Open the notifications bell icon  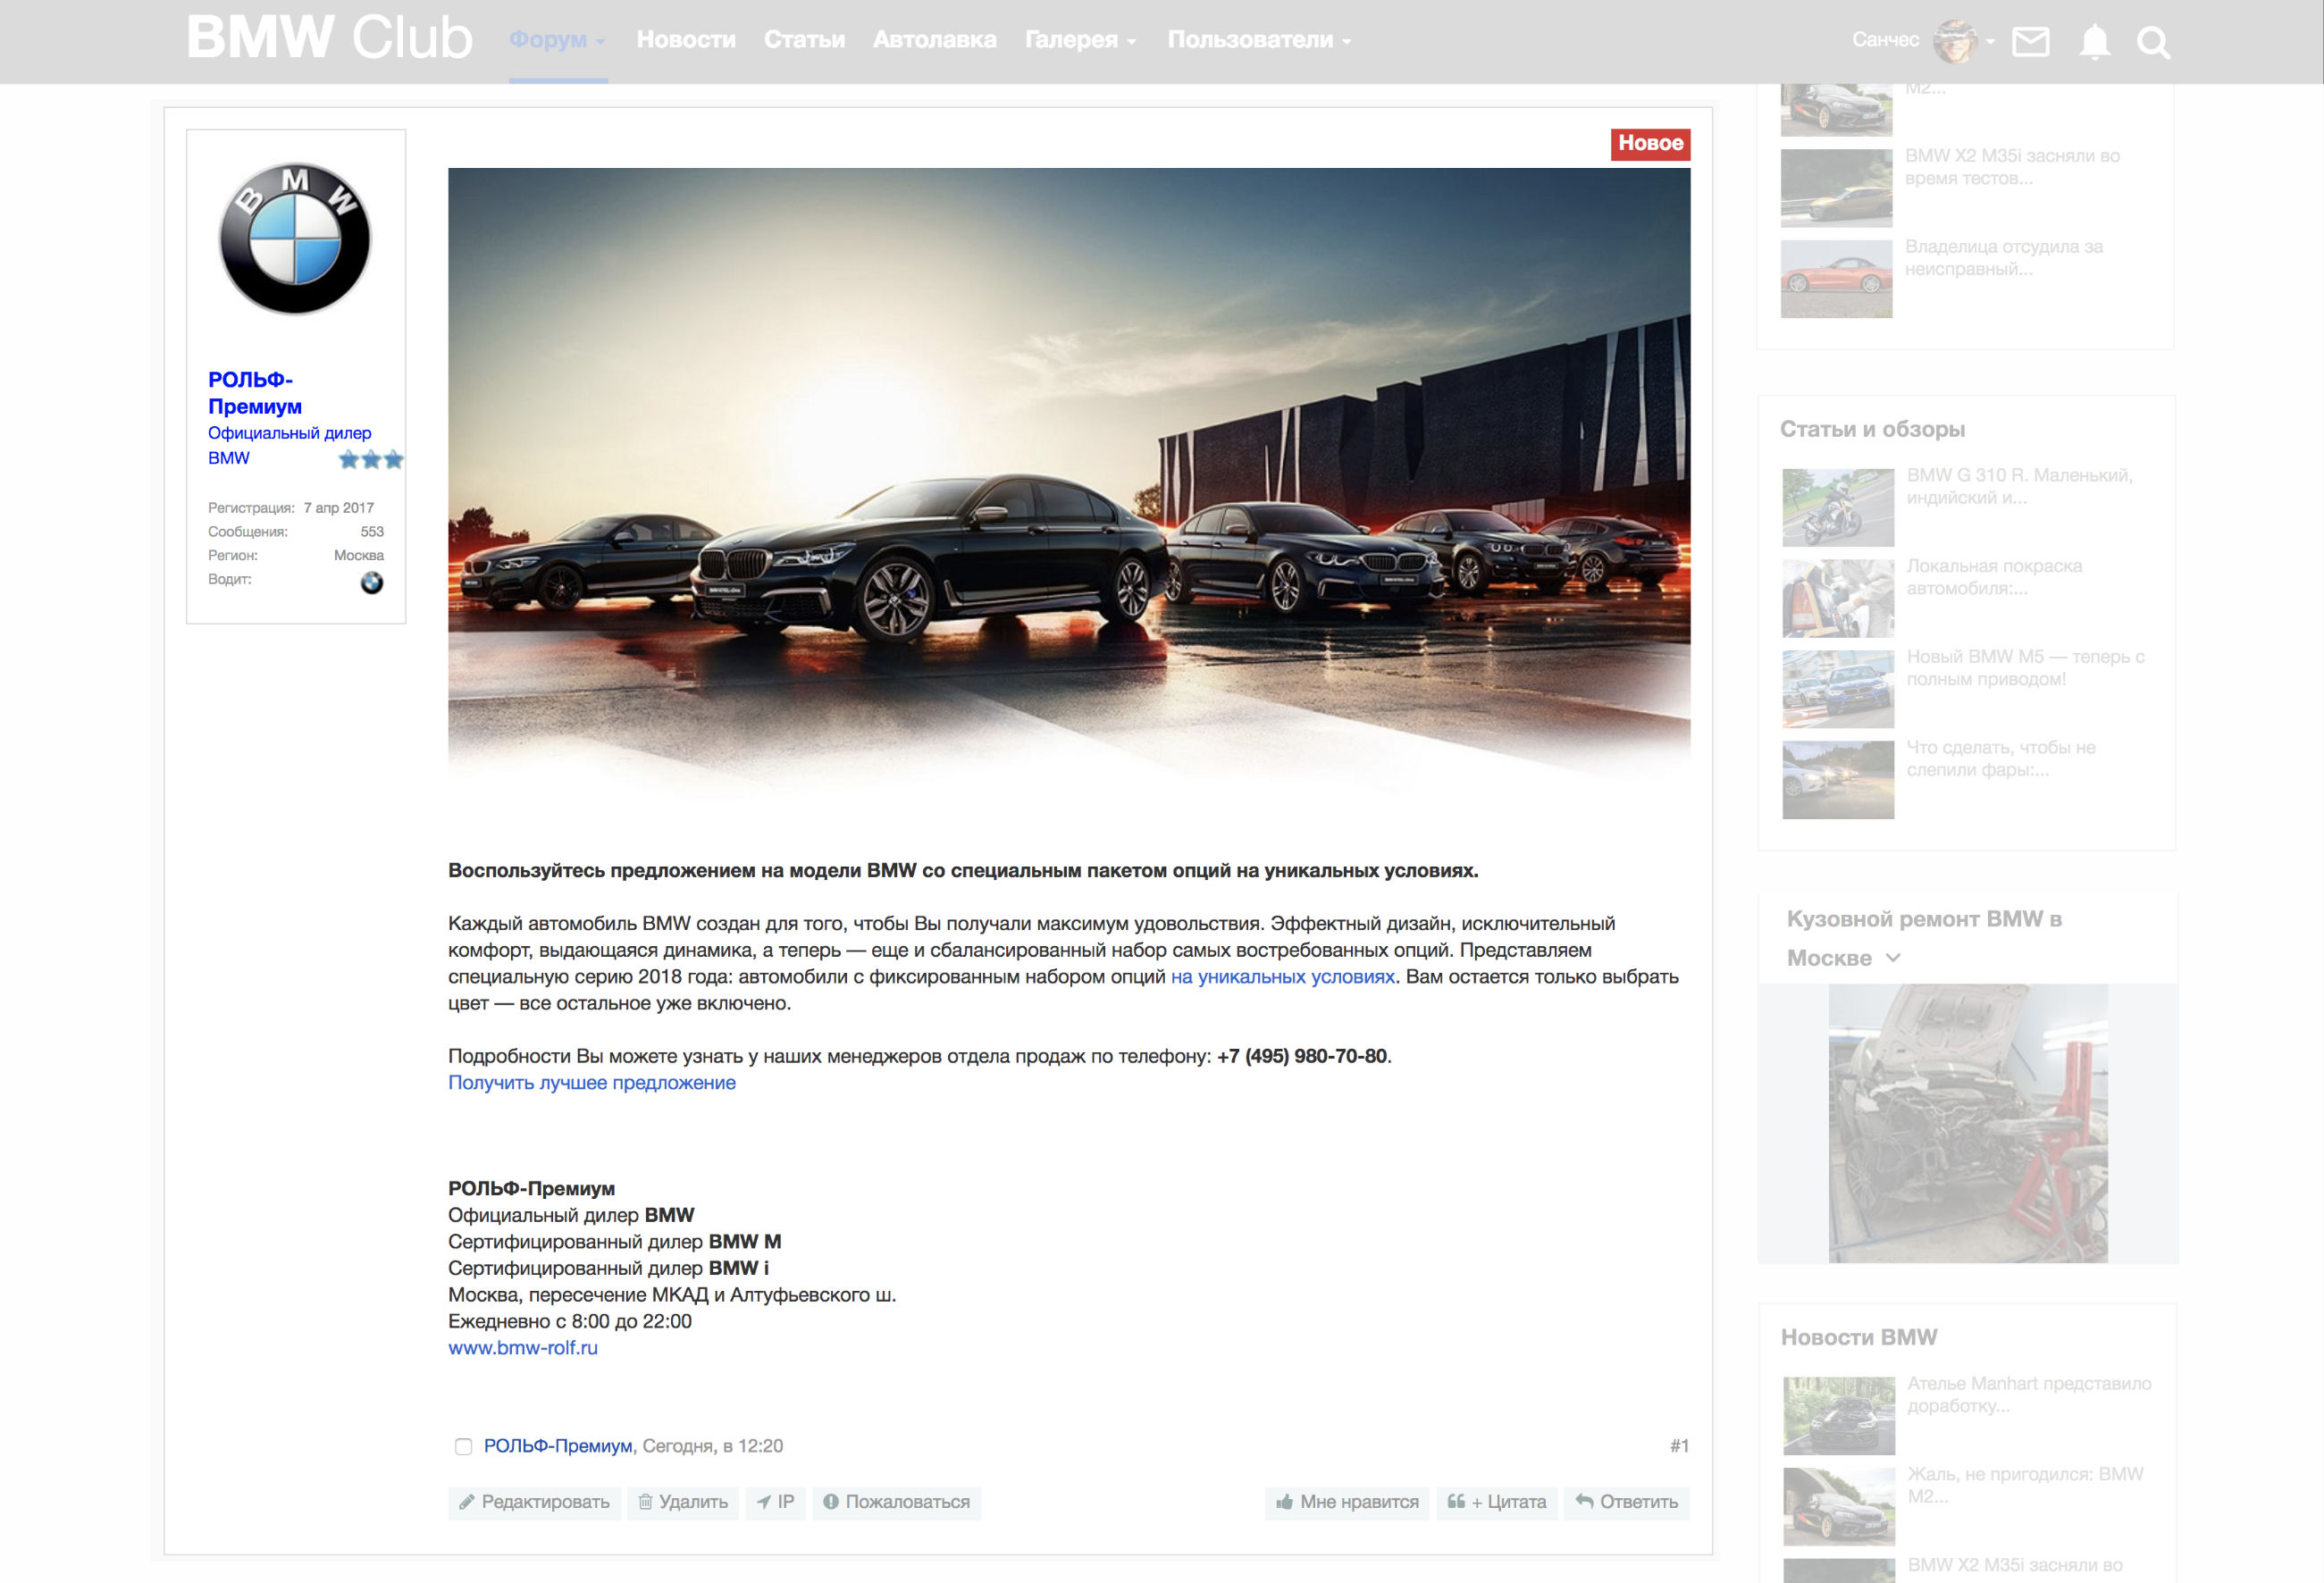[2094, 41]
